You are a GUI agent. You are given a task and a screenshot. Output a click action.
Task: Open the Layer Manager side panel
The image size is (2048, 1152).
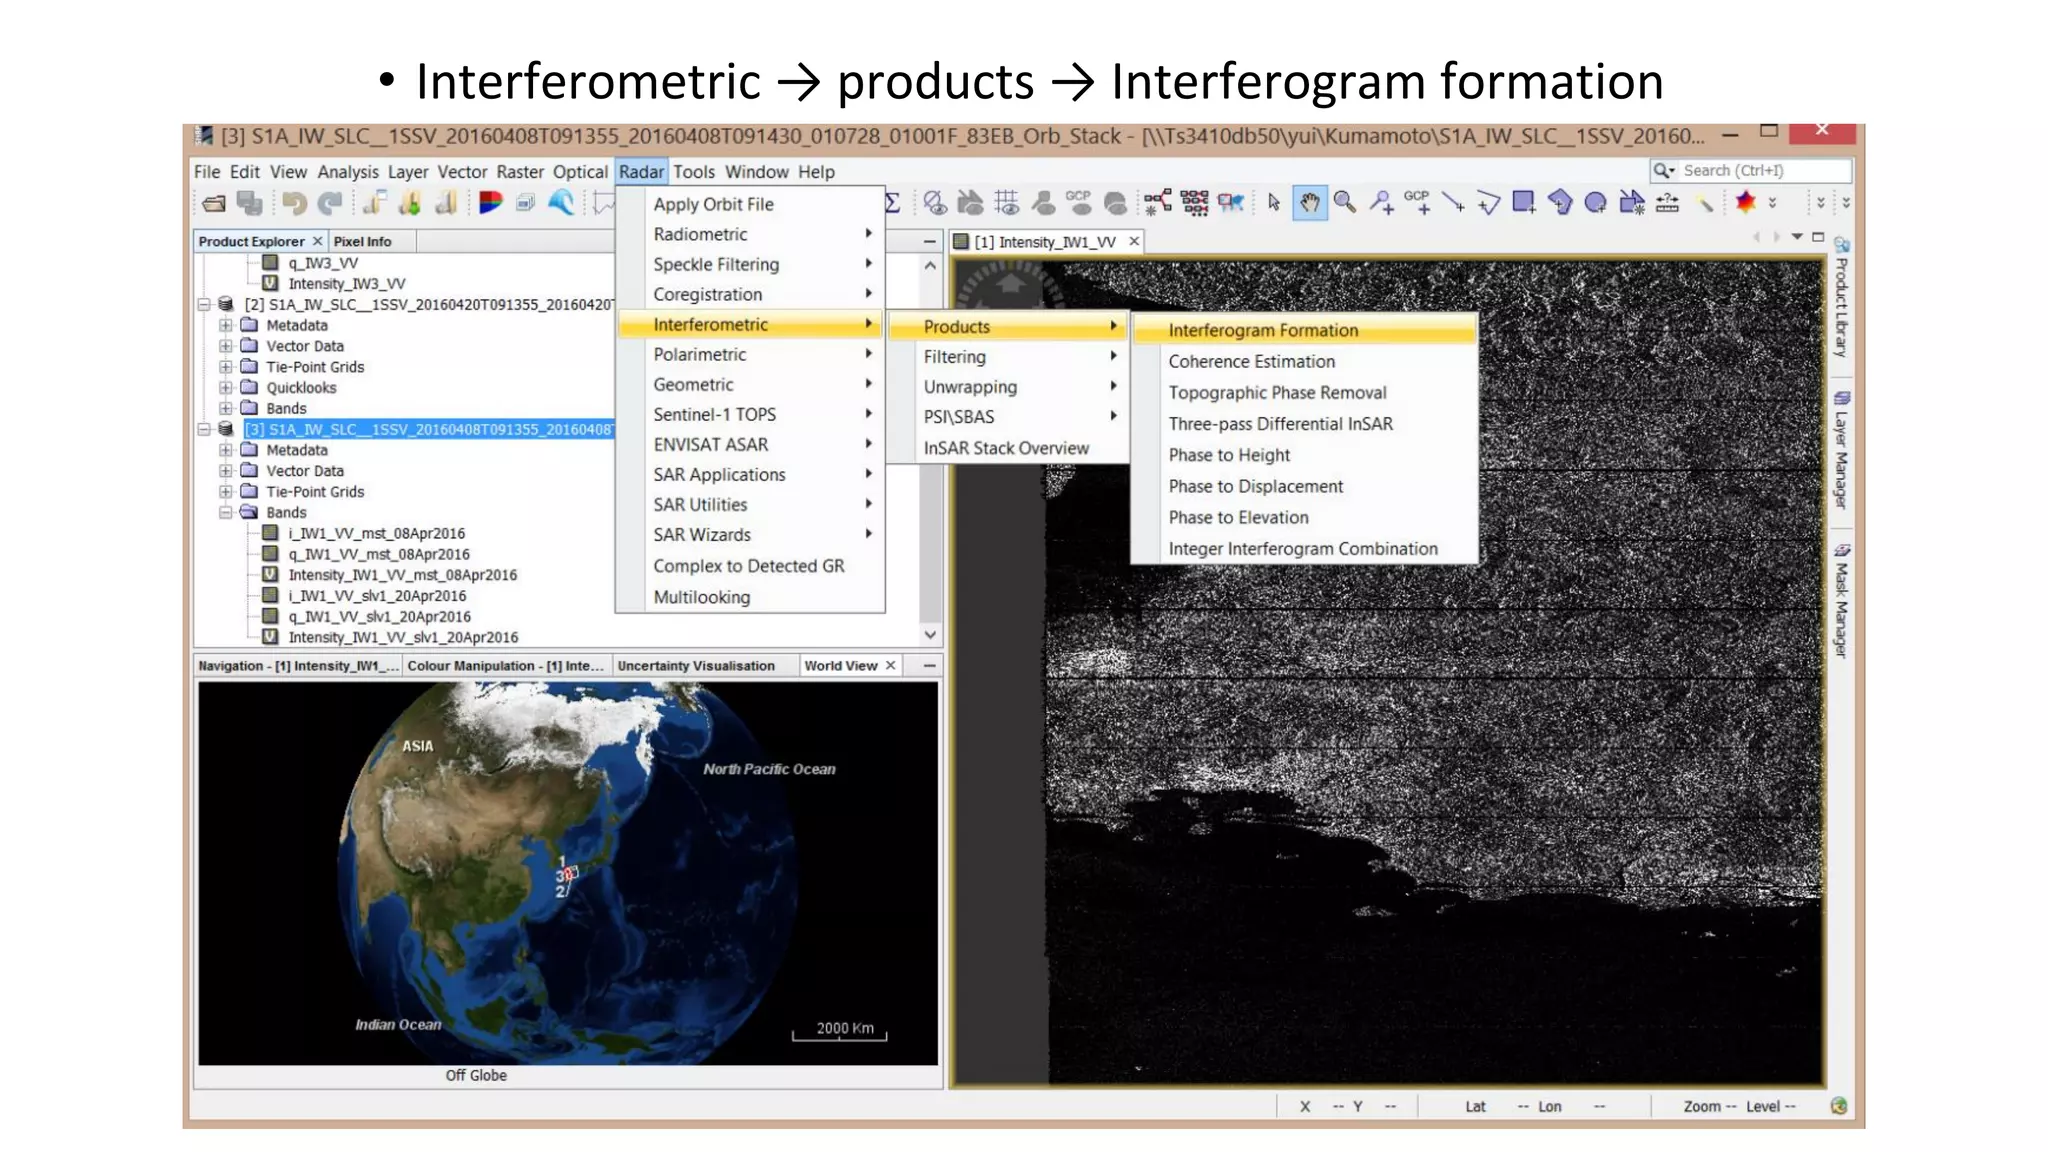tap(1841, 450)
